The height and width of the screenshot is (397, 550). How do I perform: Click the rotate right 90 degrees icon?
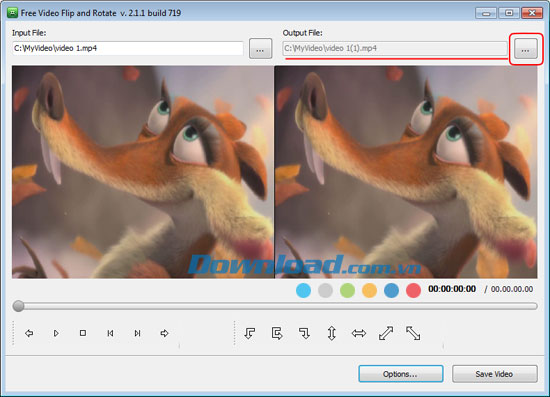click(x=304, y=333)
